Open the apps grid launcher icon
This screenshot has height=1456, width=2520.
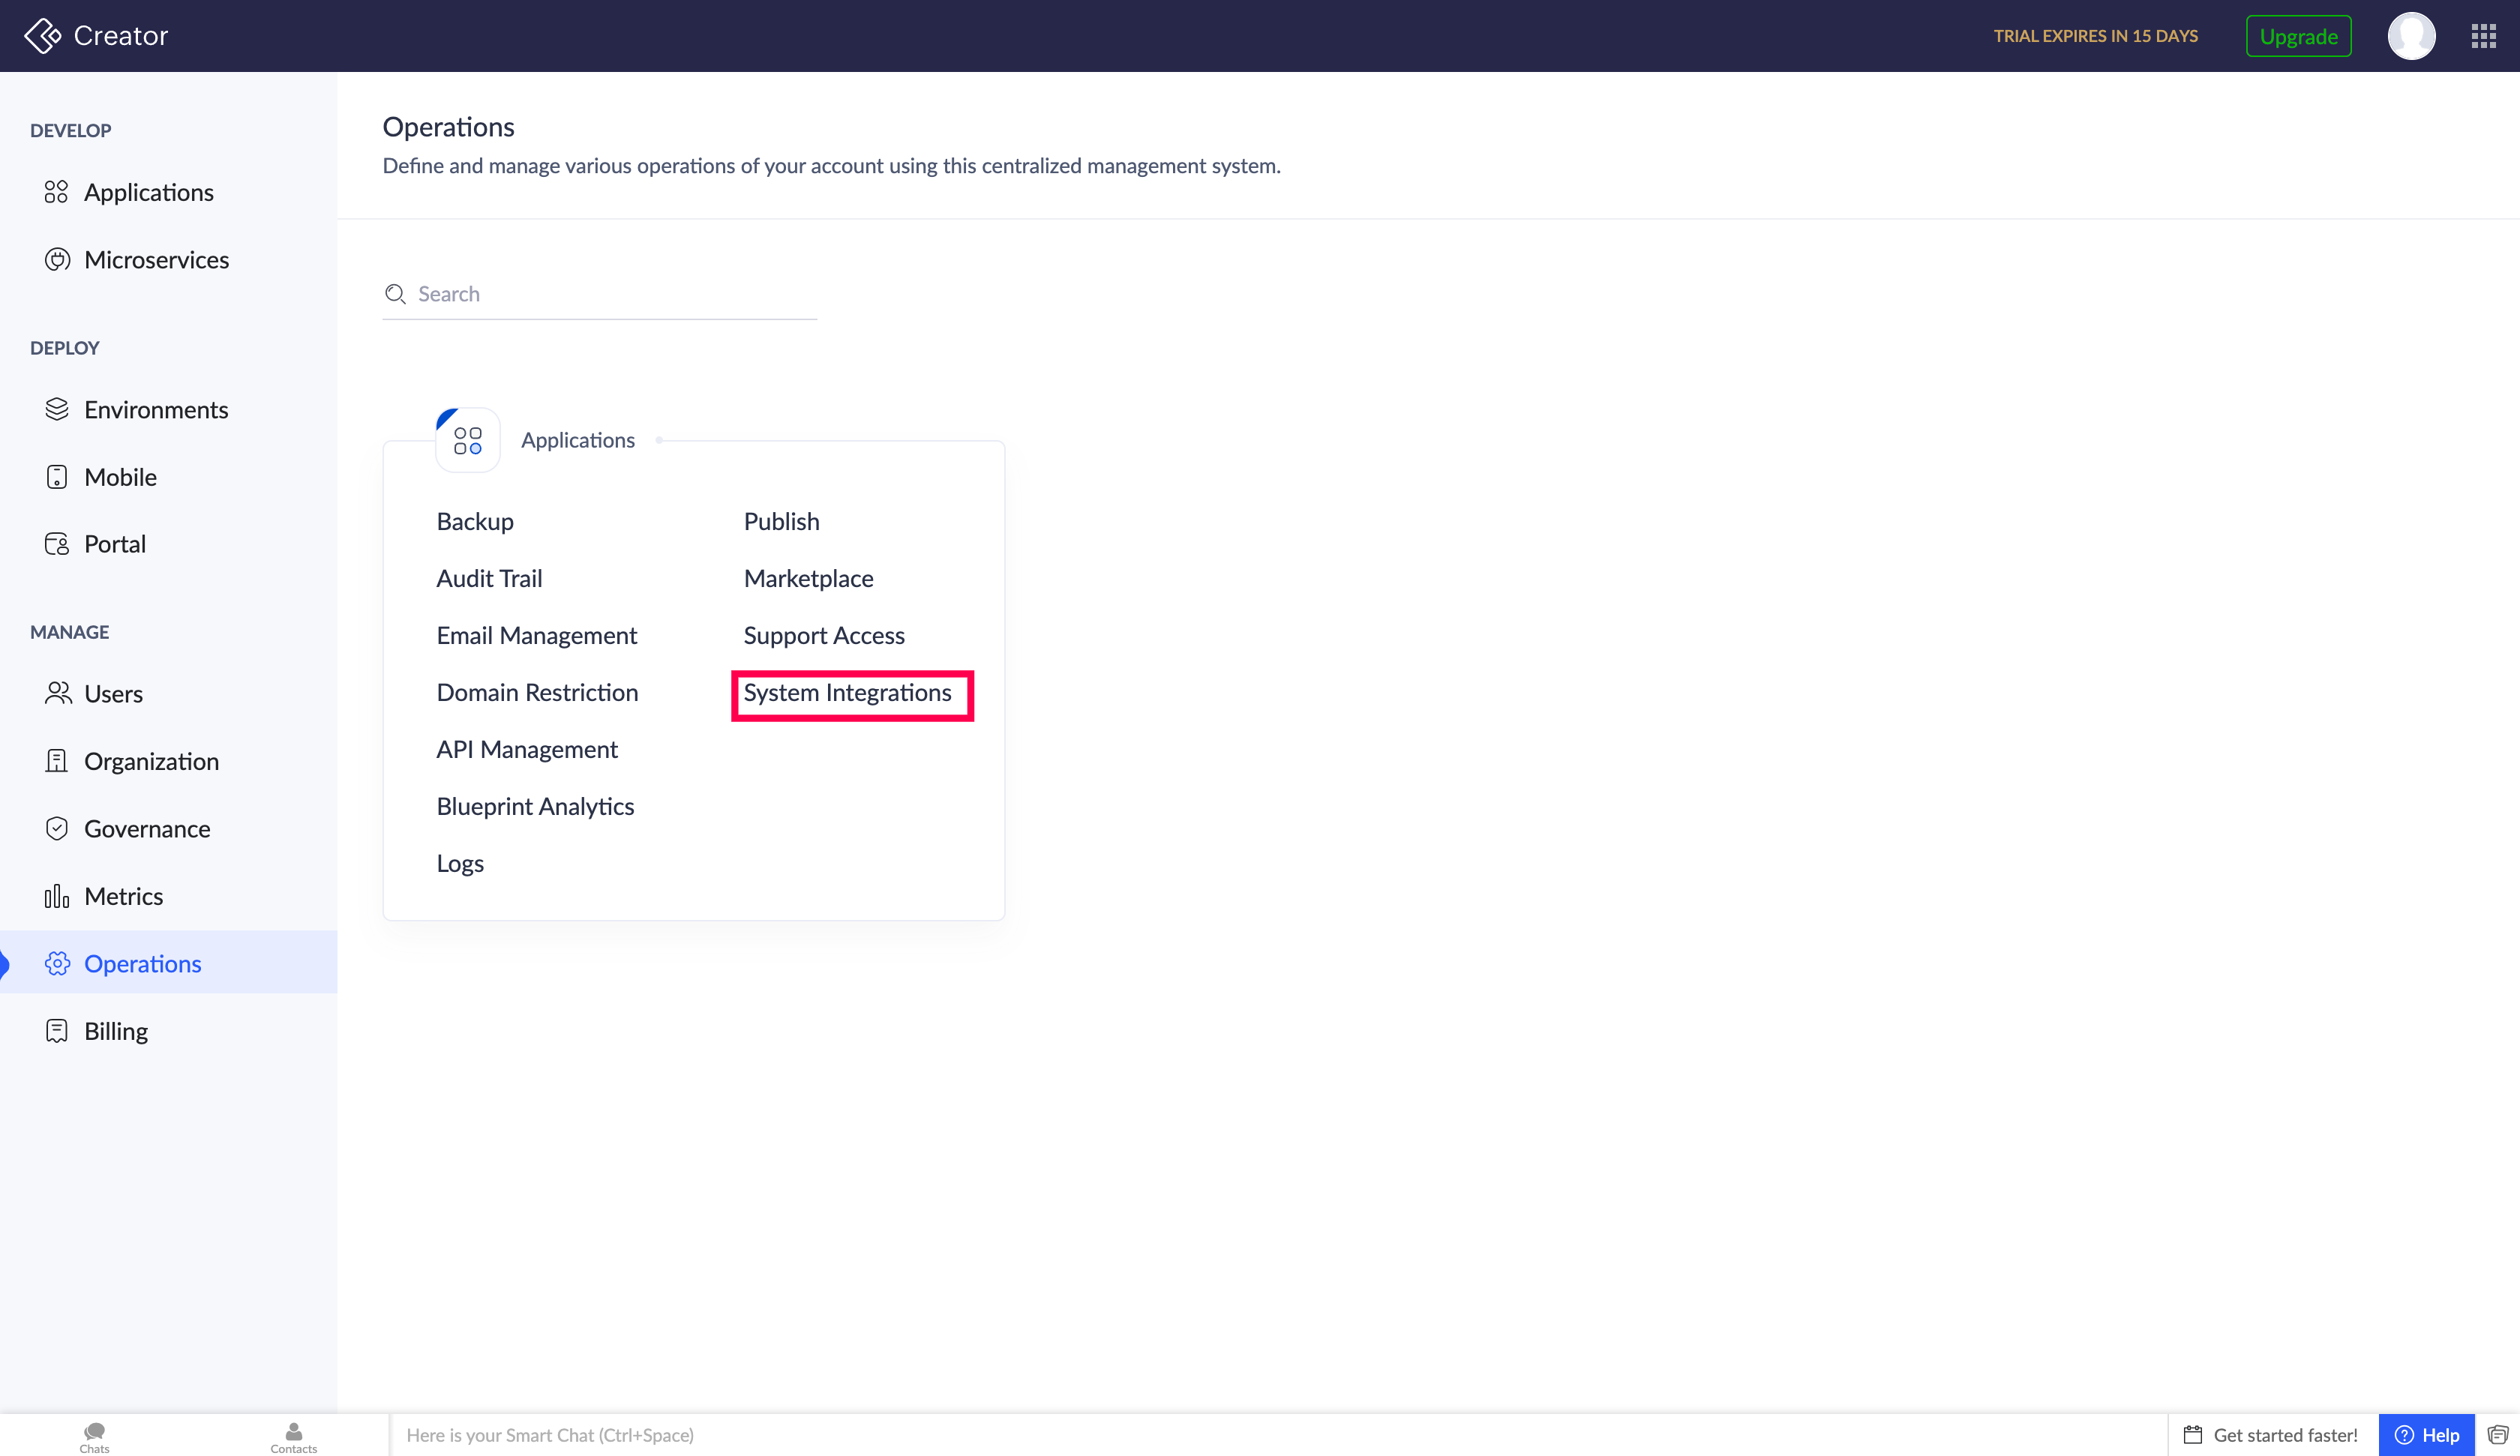tap(2483, 36)
